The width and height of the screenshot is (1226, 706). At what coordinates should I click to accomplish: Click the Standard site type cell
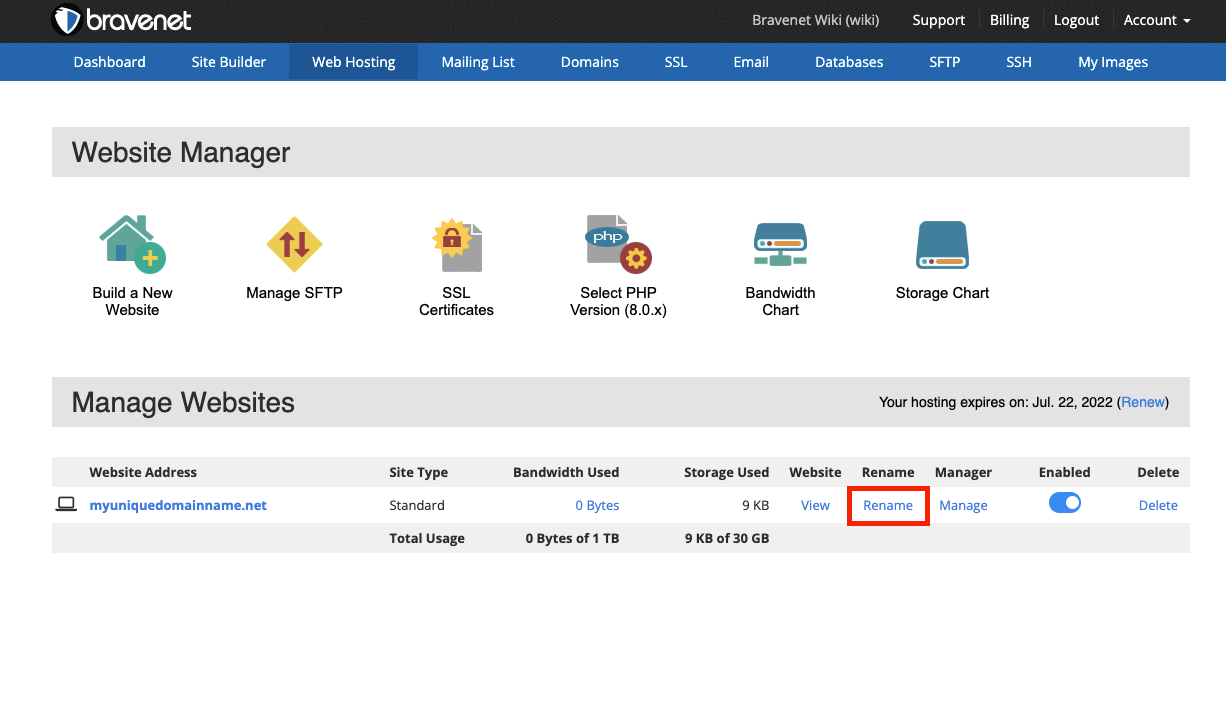click(417, 505)
